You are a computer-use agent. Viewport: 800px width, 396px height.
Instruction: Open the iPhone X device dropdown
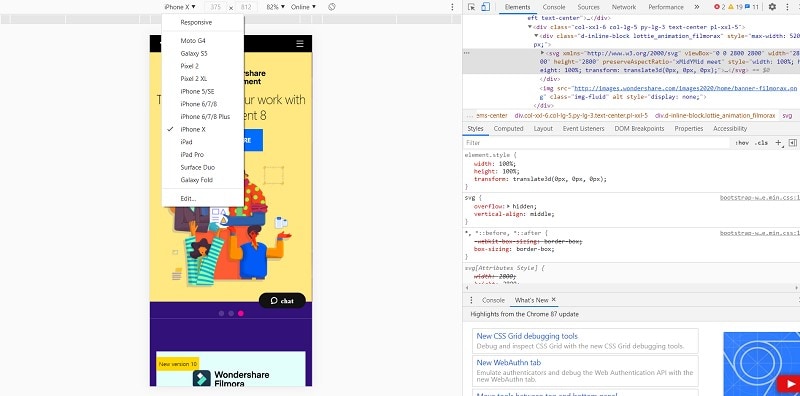pyautogui.click(x=180, y=7)
